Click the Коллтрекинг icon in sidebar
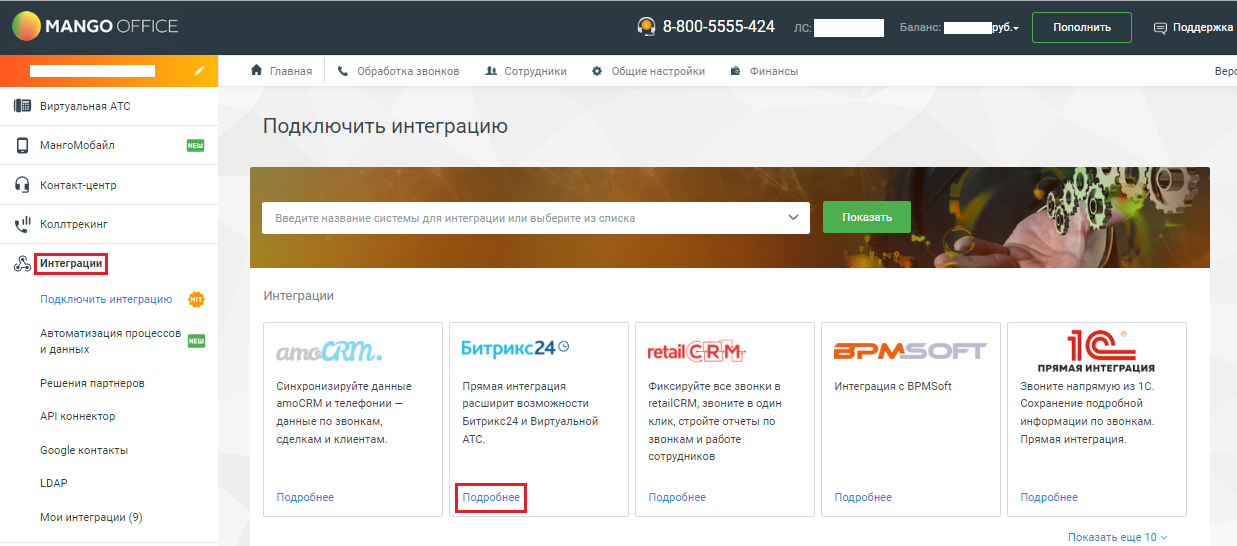Viewport: 1237px width, 546px height. (x=22, y=225)
